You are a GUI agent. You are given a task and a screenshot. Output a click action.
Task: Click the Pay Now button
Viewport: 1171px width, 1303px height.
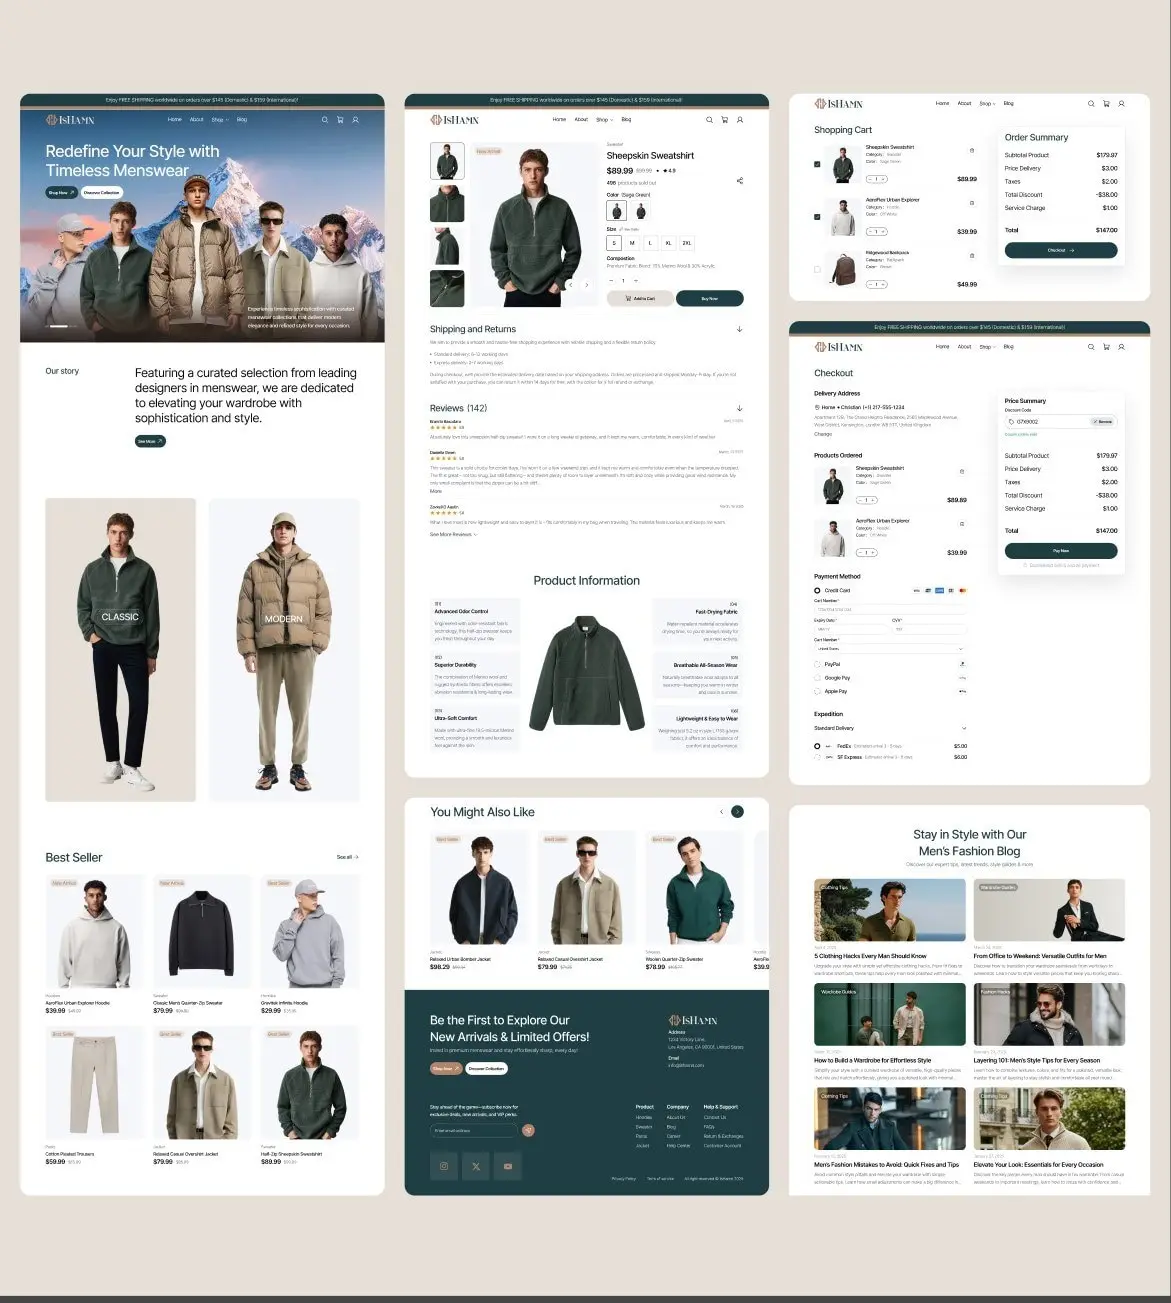pos(1061,550)
